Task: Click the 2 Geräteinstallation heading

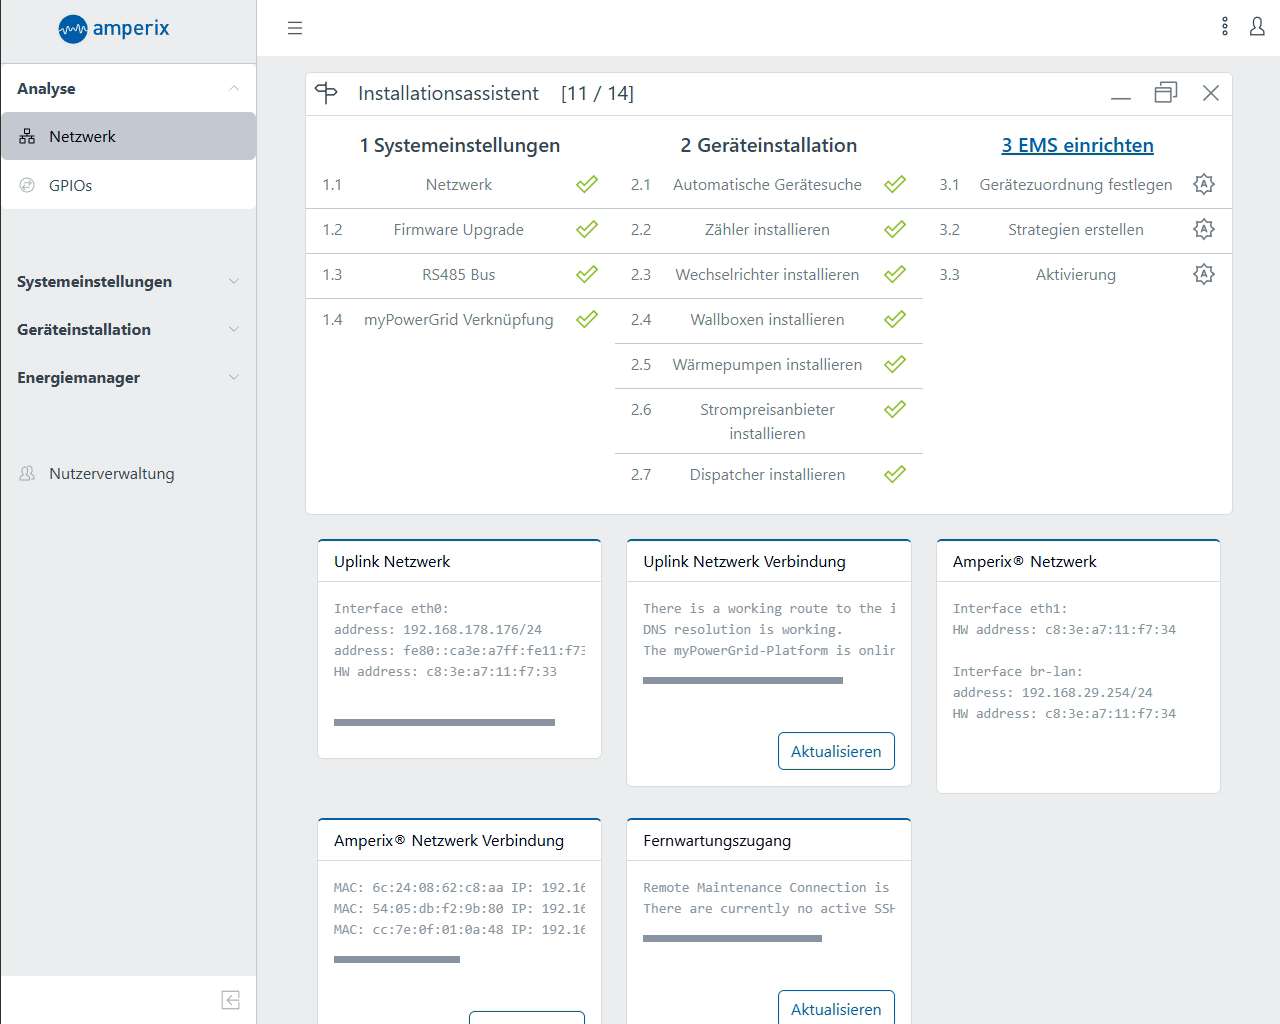Action: (x=769, y=145)
